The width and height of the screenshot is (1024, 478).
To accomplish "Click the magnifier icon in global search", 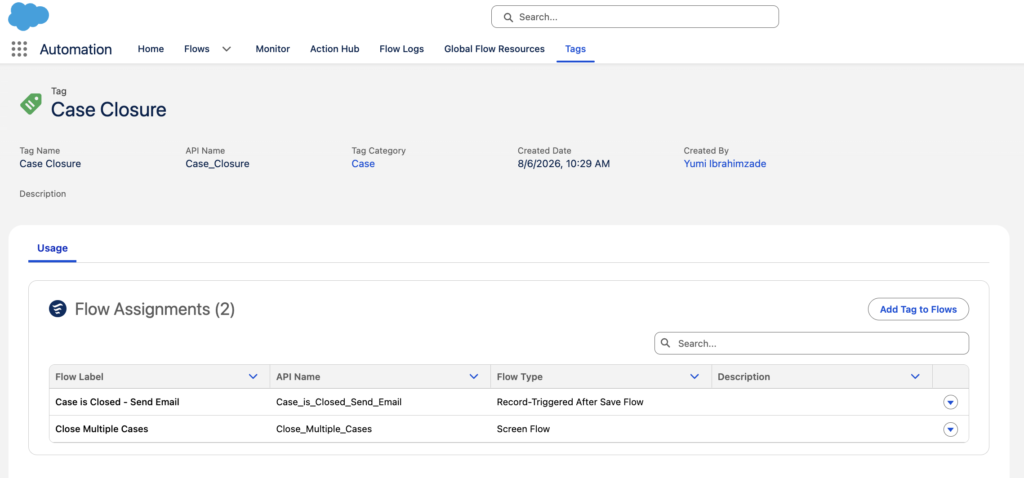I will (x=508, y=17).
